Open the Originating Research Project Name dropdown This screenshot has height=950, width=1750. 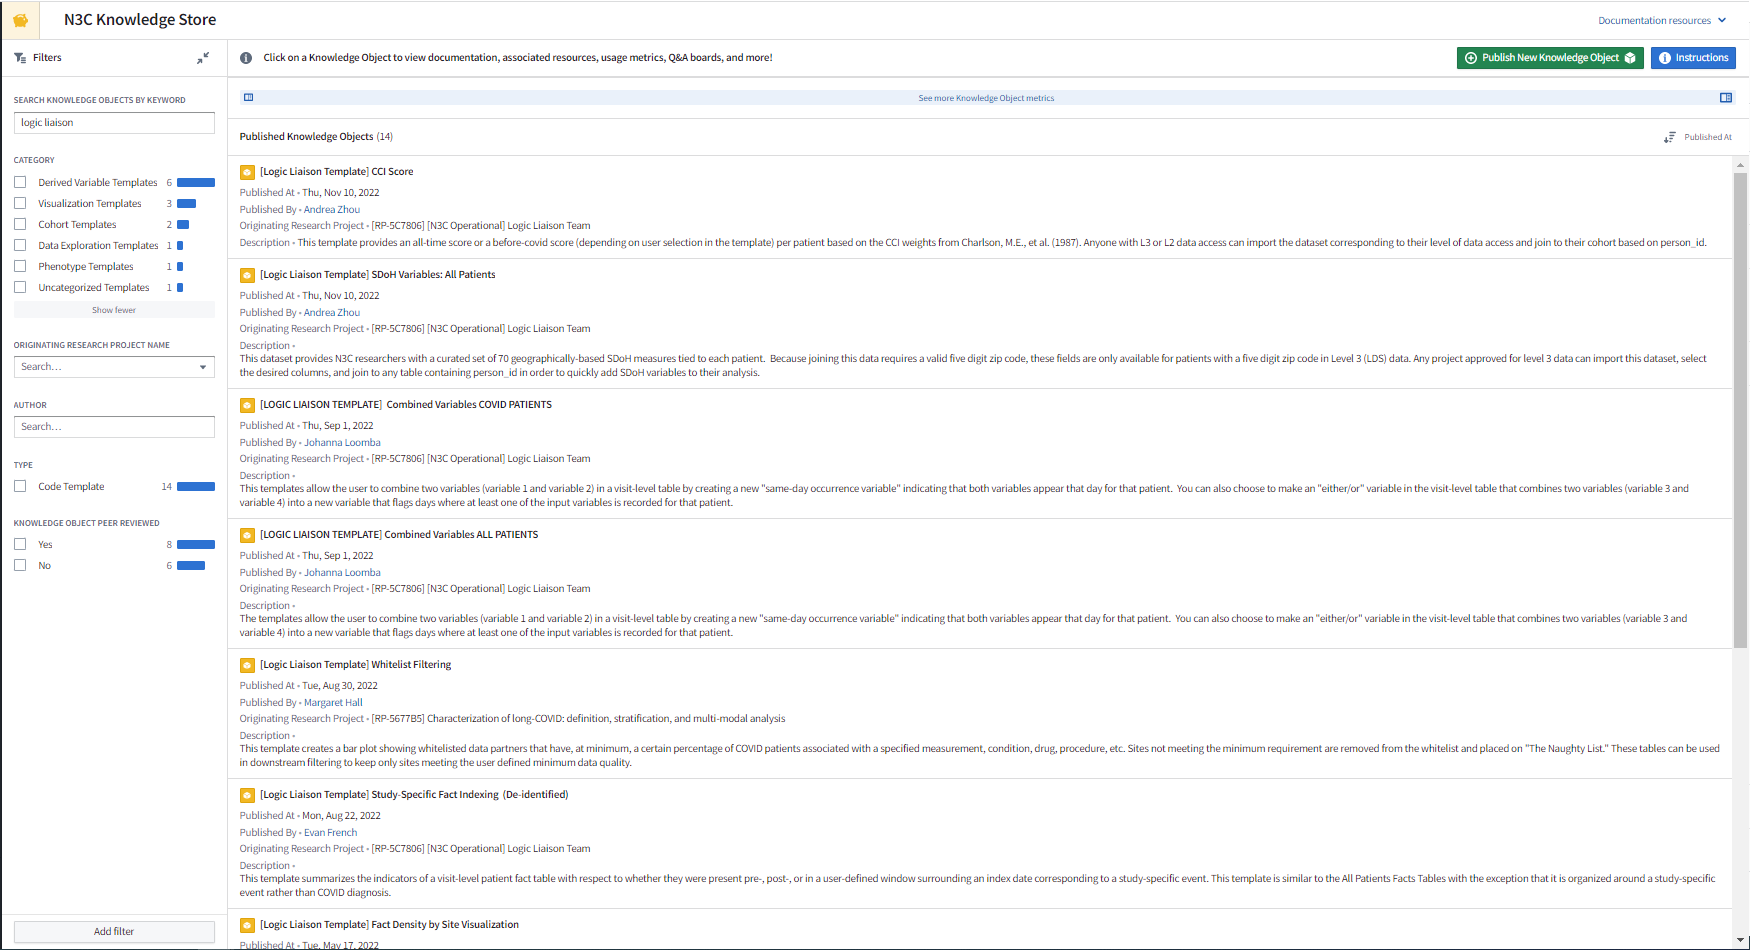[x=114, y=367]
